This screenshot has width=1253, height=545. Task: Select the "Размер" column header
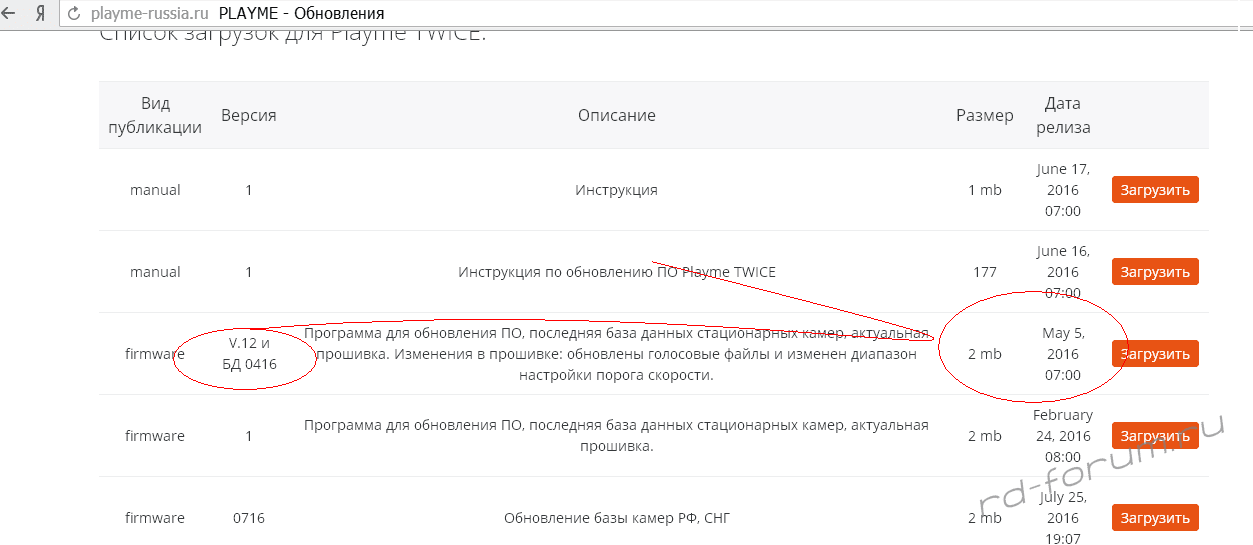(x=984, y=115)
